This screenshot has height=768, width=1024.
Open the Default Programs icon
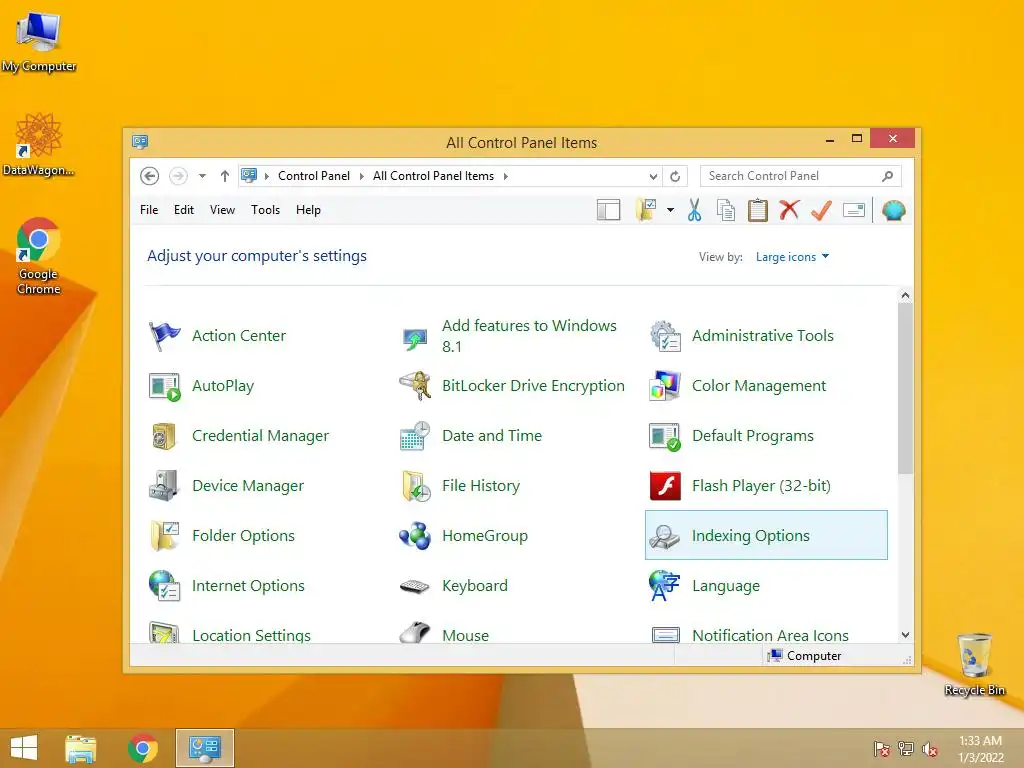665,436
